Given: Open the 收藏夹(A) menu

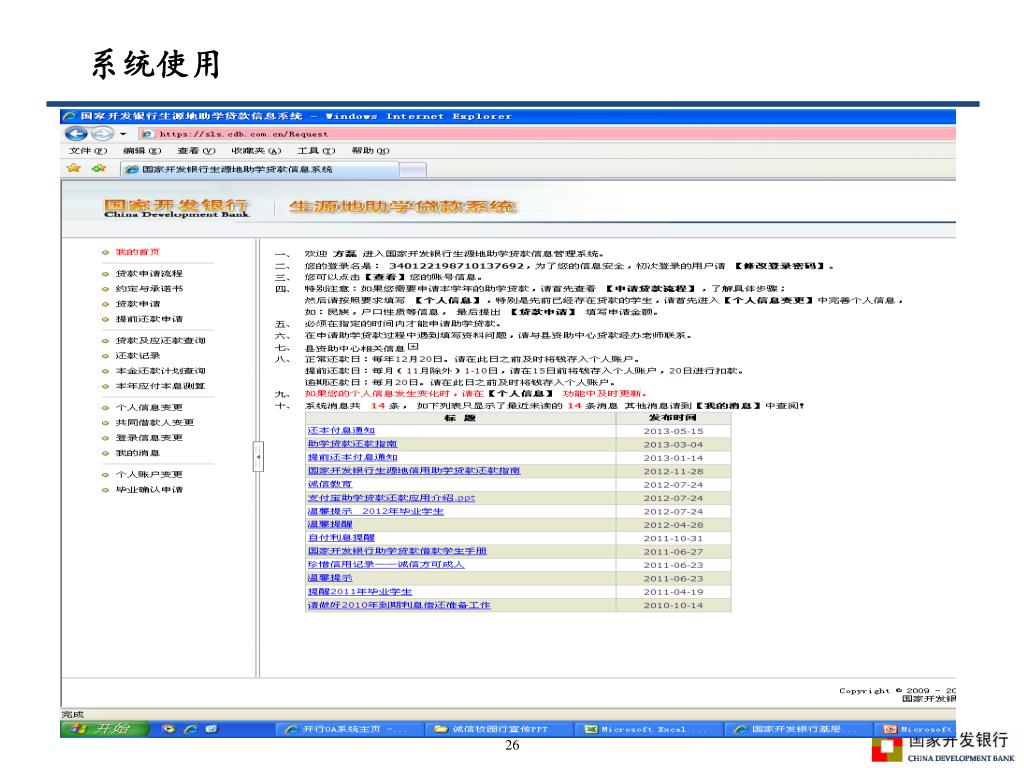Looking at the screenshot, I should coord(256,151).
